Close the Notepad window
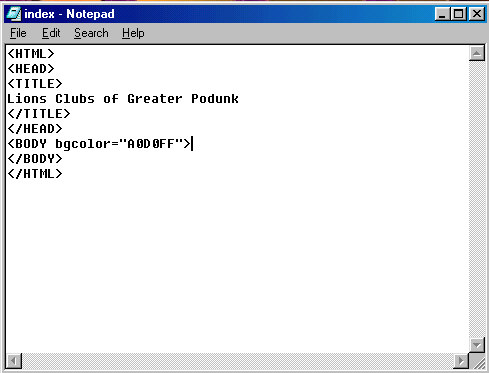489x373 pixels. (x=477, y=14)
